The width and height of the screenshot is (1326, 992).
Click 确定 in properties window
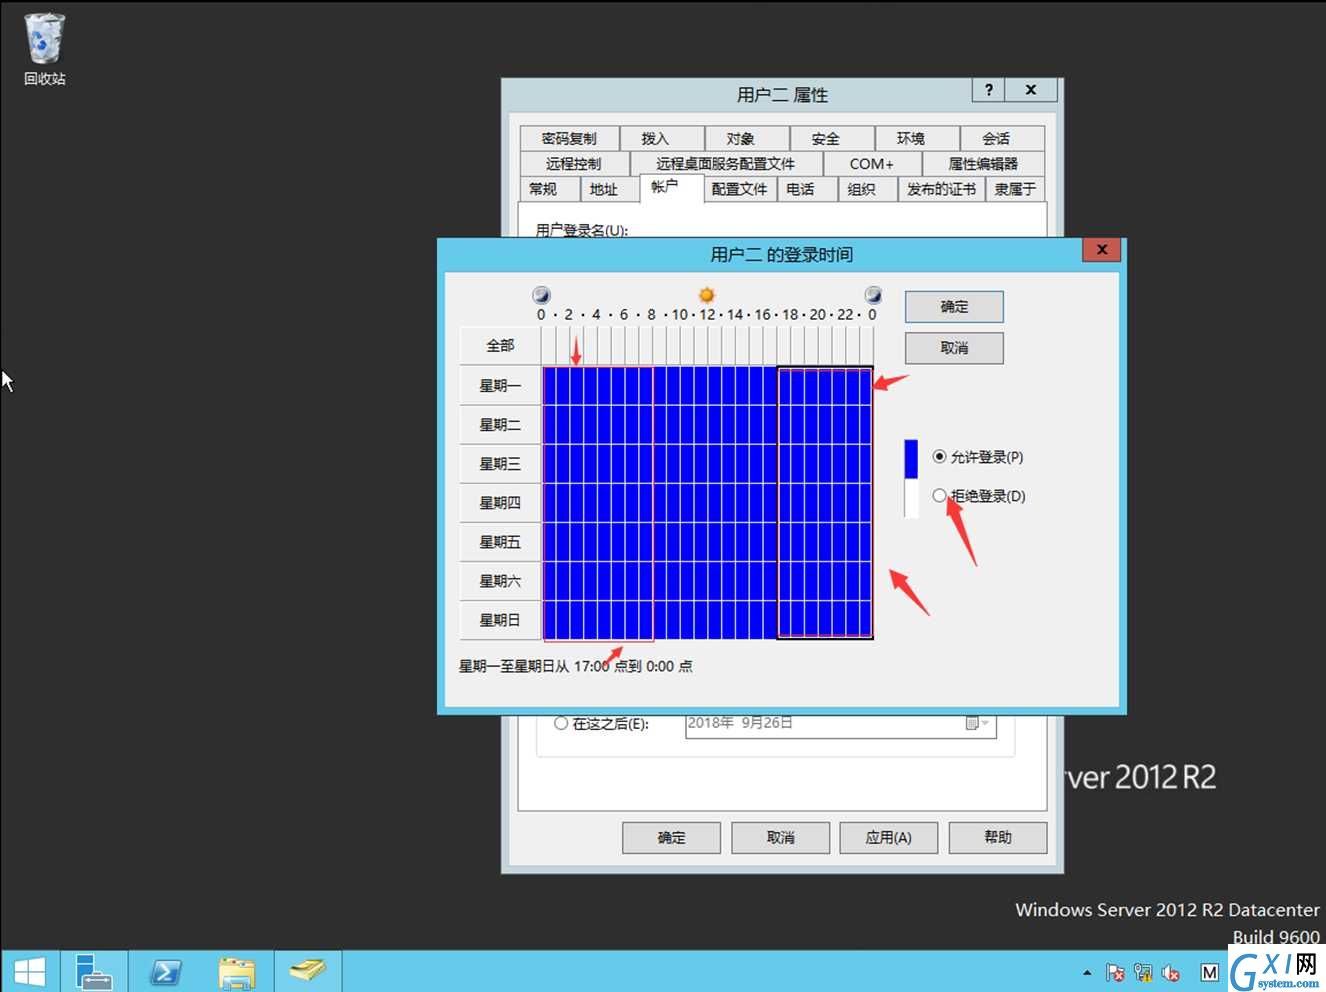(671, 838)
